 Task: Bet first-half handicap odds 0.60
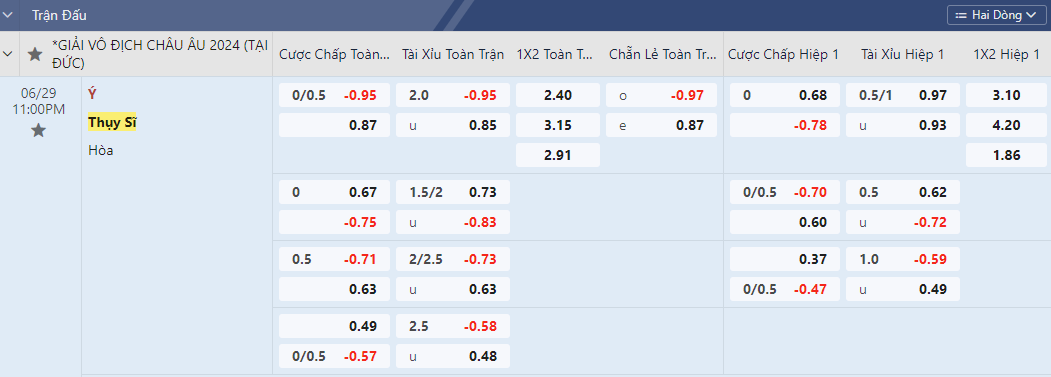(784, 222)
